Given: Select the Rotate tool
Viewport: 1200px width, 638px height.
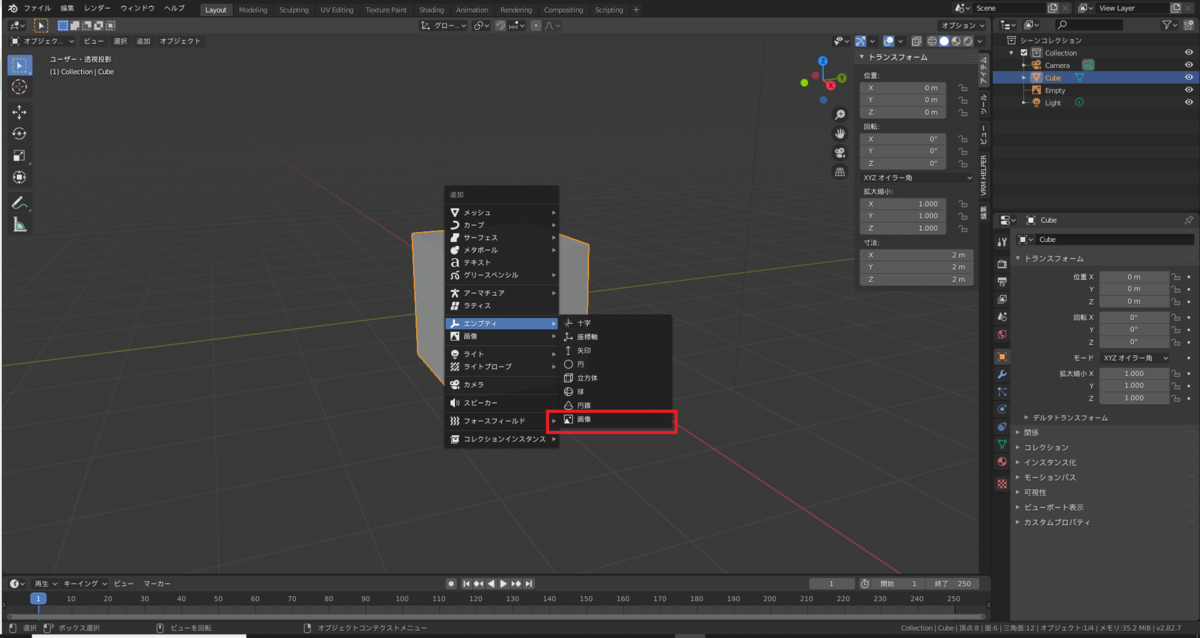Looking at the screenshot, I should click(x=19, y=134).
